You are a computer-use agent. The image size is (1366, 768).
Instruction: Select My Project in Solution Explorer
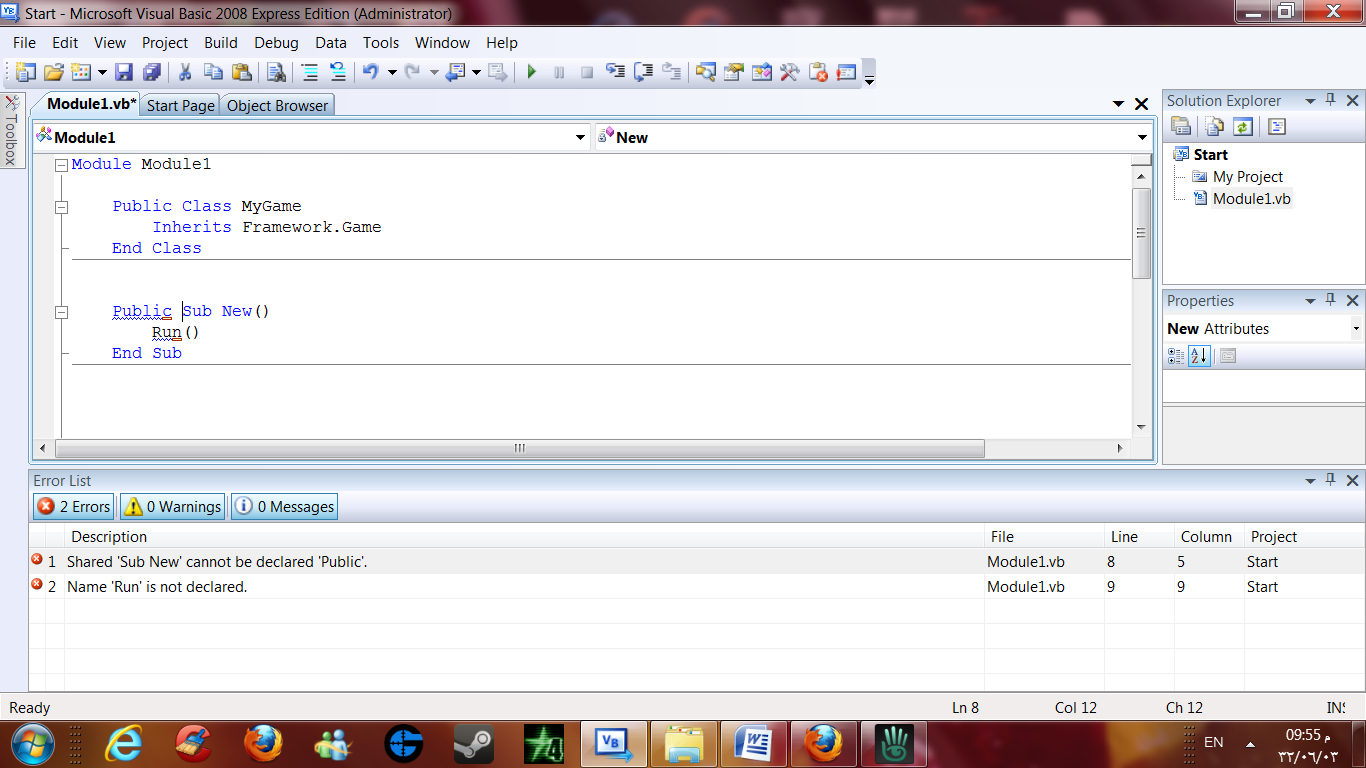click(1247, 177)
